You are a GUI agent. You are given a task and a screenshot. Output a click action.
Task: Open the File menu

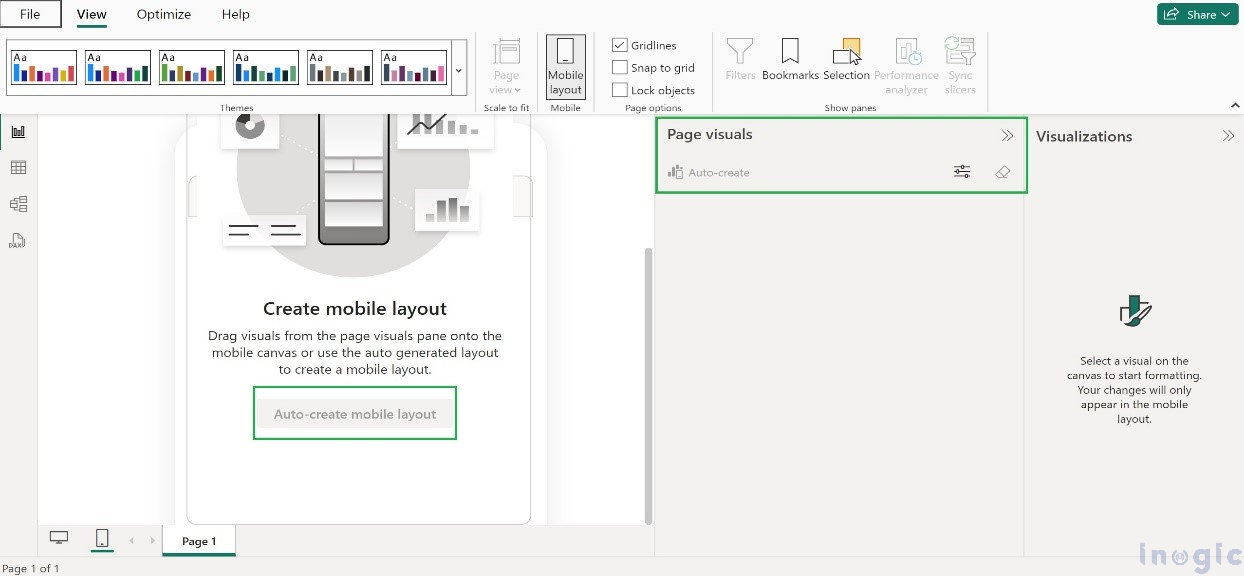click(30, 14)
